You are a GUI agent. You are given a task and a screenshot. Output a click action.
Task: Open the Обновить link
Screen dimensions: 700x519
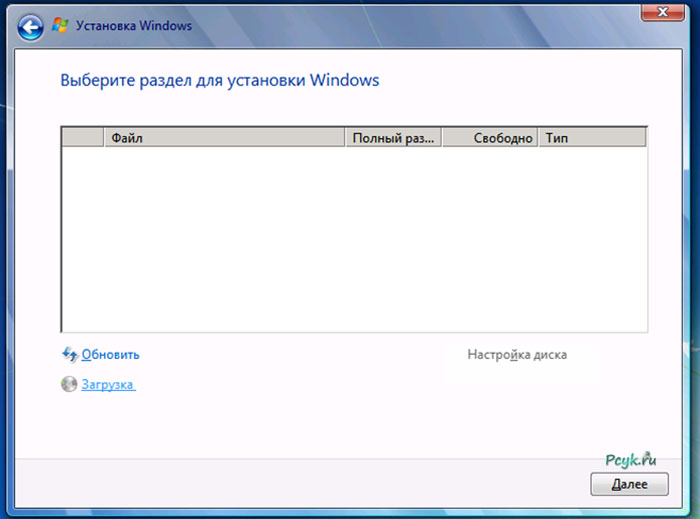(110, 355)
